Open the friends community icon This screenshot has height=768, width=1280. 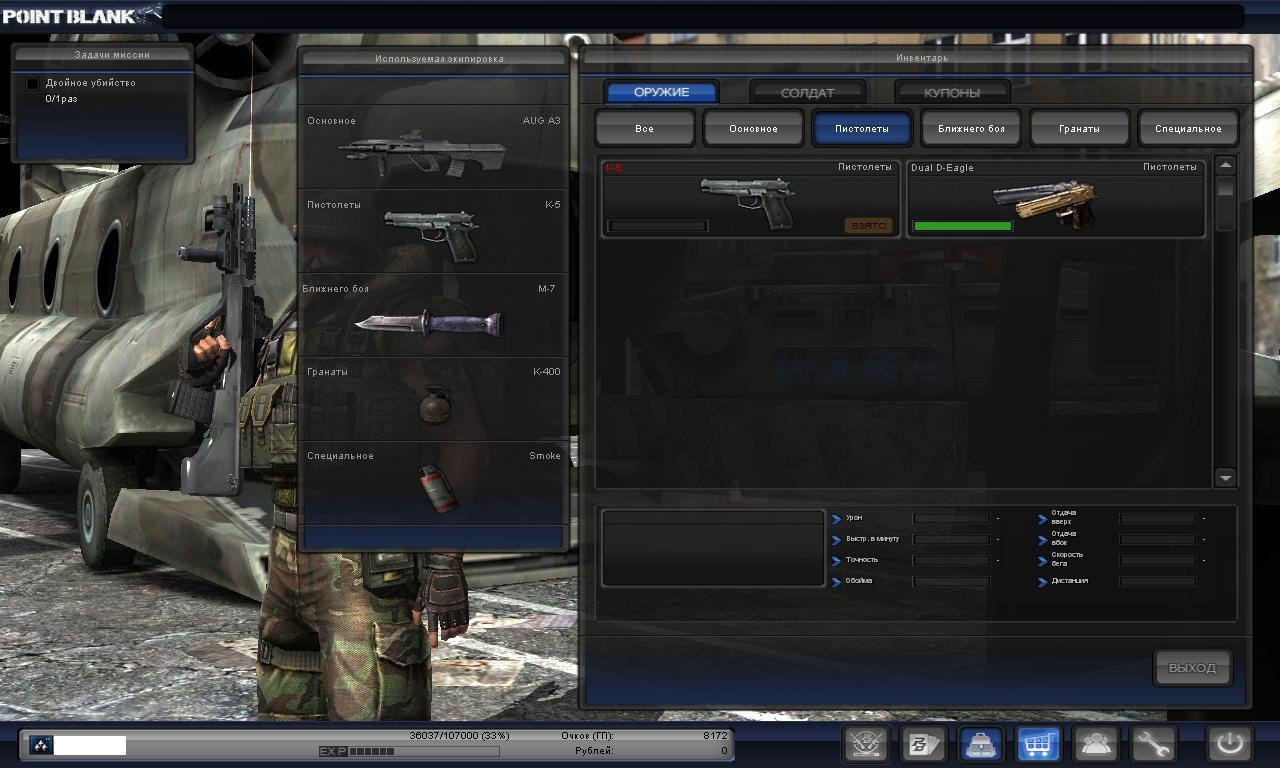(x=1095, y=744)
